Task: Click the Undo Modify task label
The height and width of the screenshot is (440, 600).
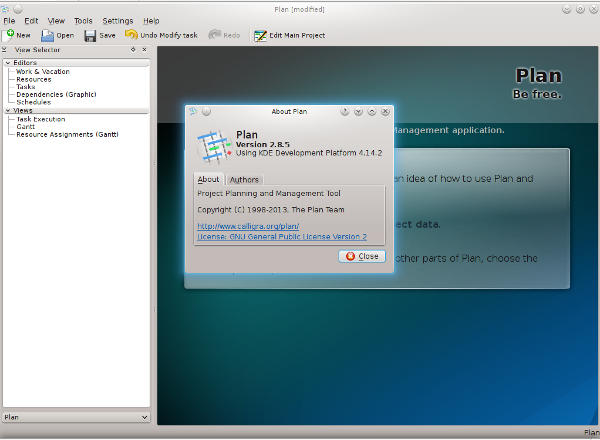Action: [x=169, y=35]
